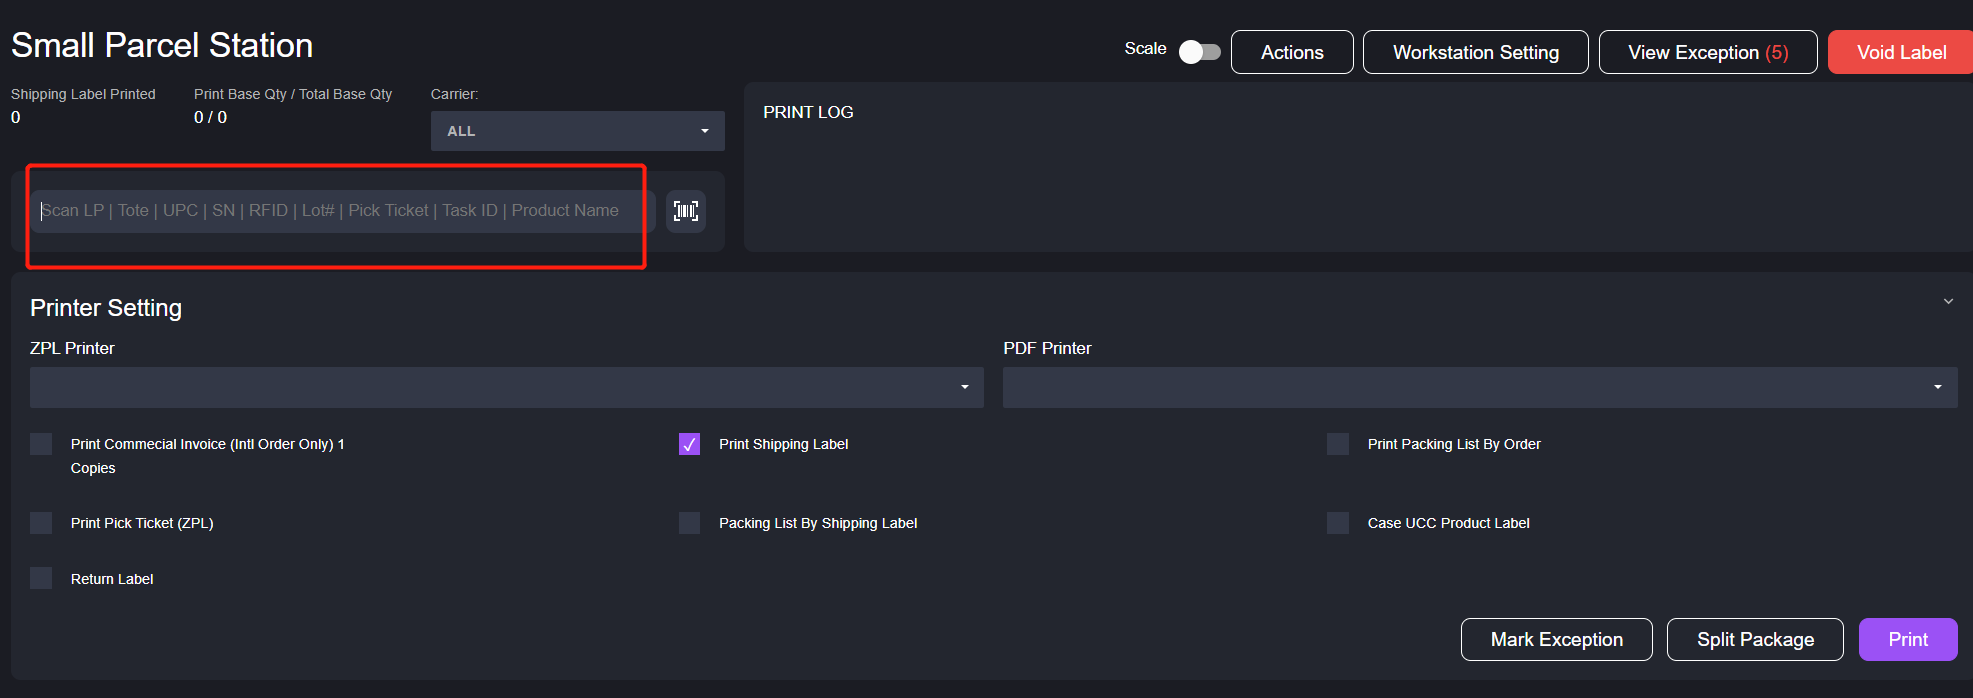Open Workstation Setting
The image size is (1973, 698).
pyautogui.click(x=1475, y=52)
